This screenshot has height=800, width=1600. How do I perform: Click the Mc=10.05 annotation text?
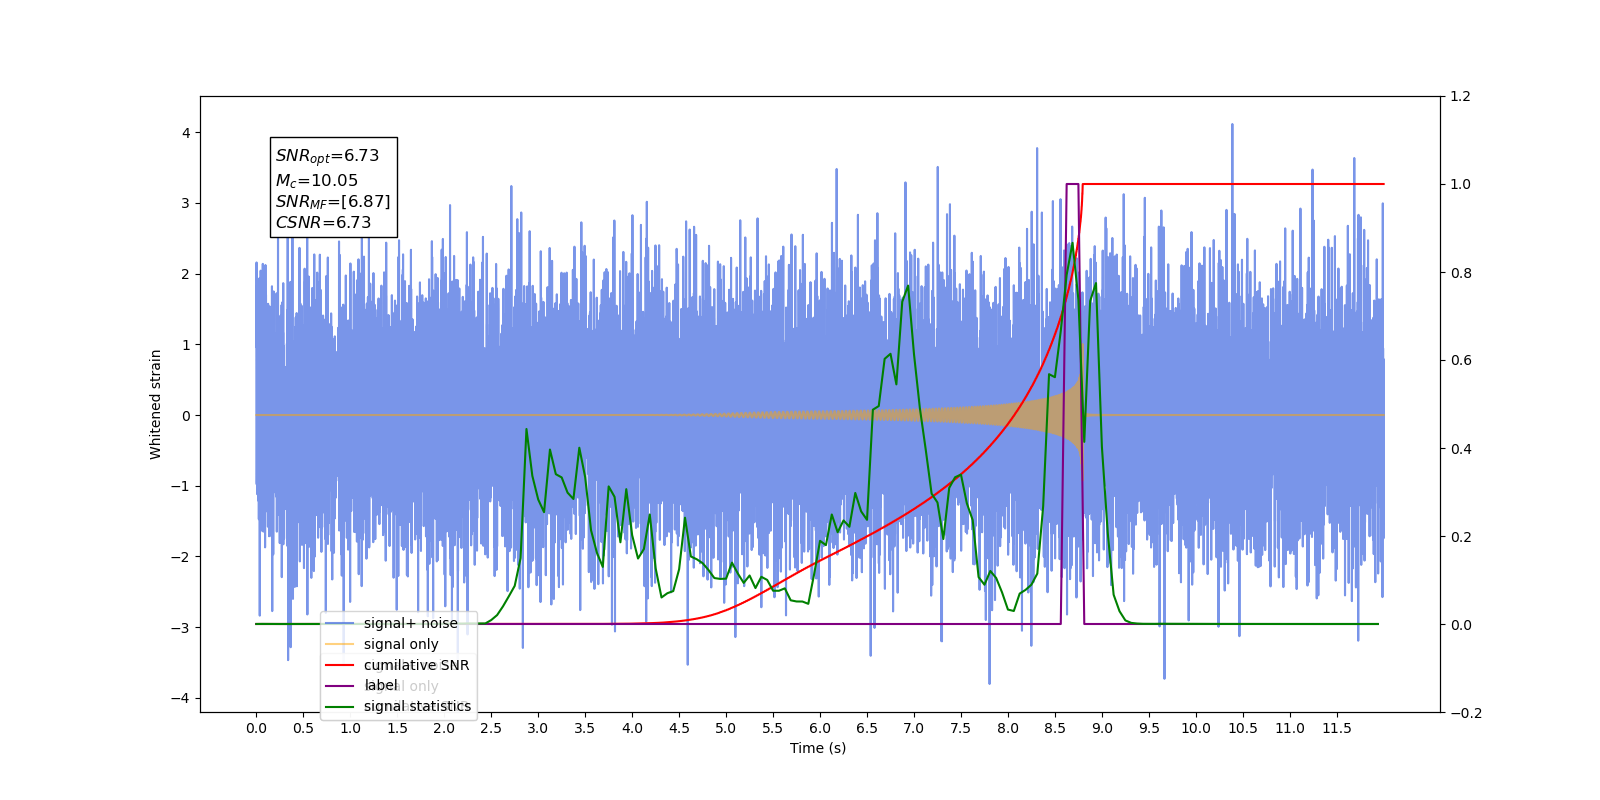click(316, 181)
